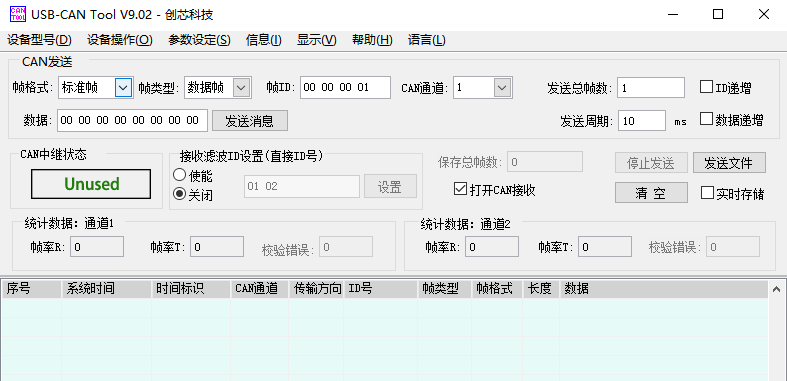The width and height of the screenshot is (787, 381).
Task: Click the 传输方向 column header
Action: [316, 289]
